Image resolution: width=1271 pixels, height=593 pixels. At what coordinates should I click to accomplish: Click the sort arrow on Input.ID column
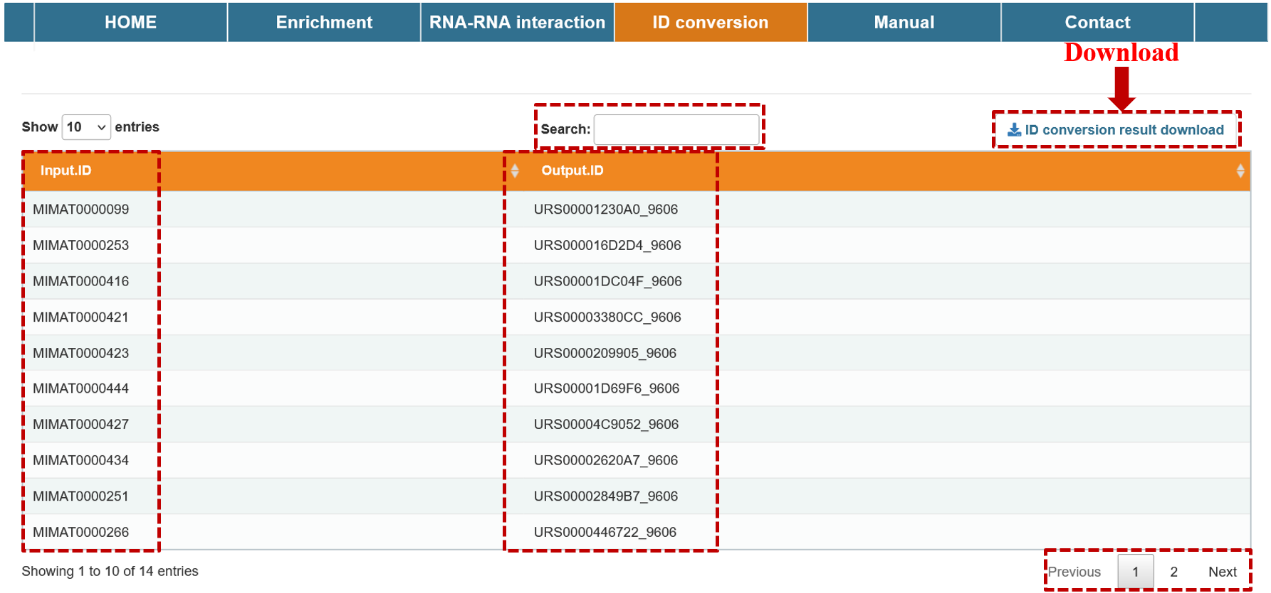click(515, 170)
